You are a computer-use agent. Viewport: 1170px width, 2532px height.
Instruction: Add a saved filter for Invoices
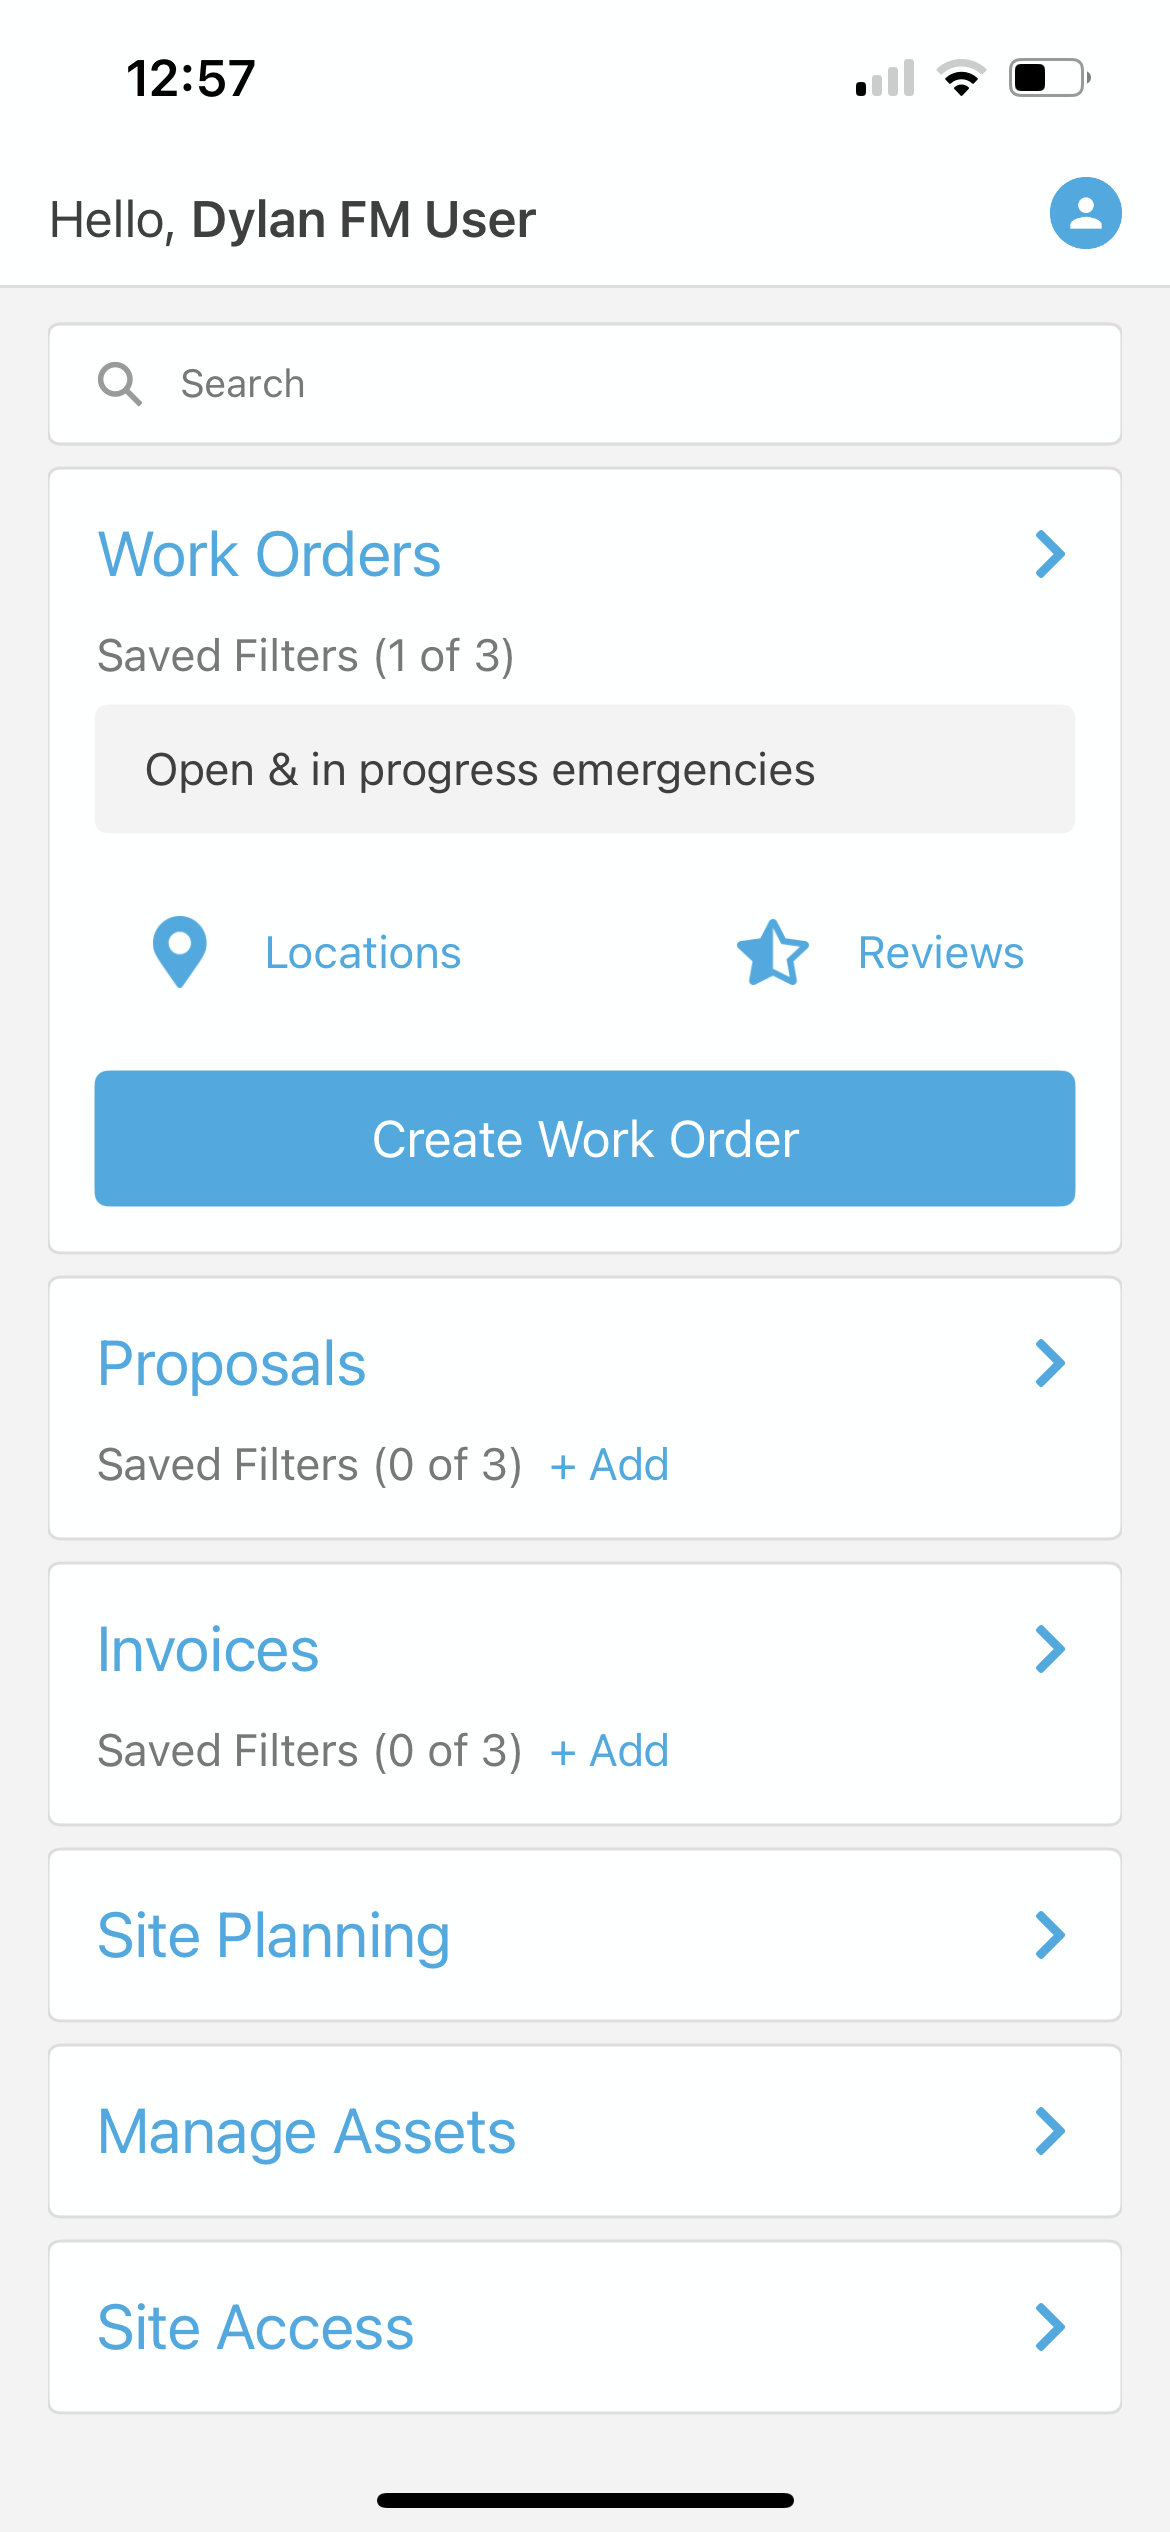coord(609,1751)
